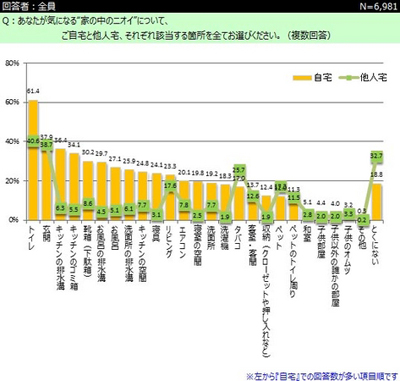The width and height of the screenshot is (400, 381).
Task: Click the 回答者：全員 header text
Action: pyautogui.click(x=29, y=6)
